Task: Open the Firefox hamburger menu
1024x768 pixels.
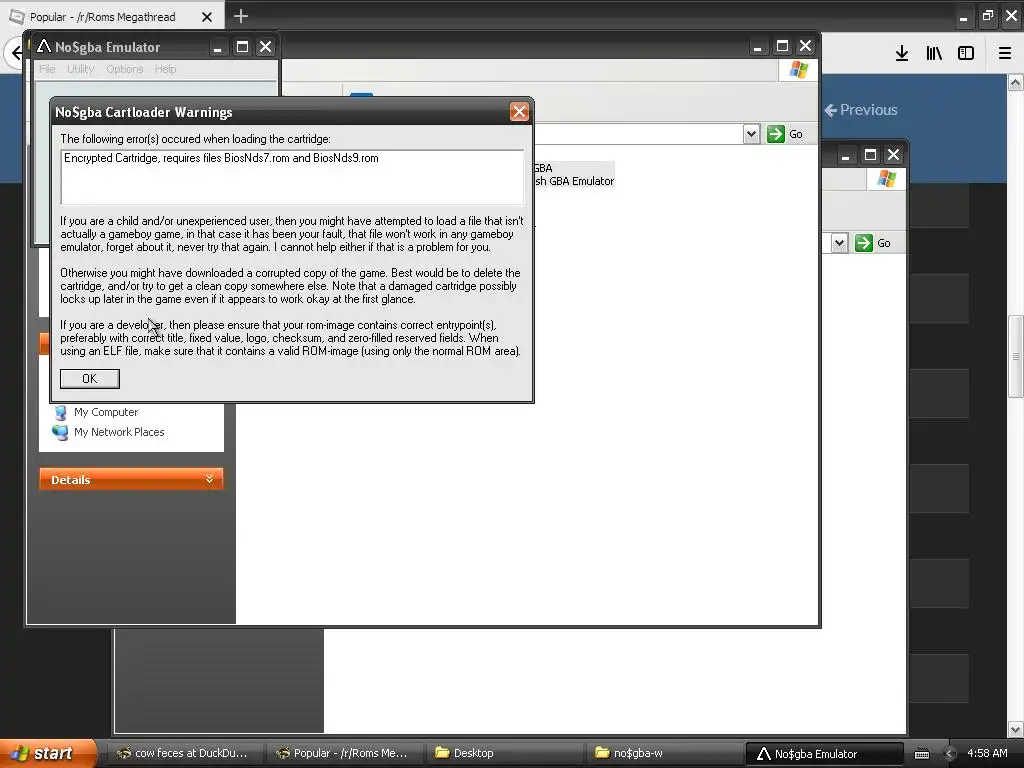Action: coord(1005,53)
